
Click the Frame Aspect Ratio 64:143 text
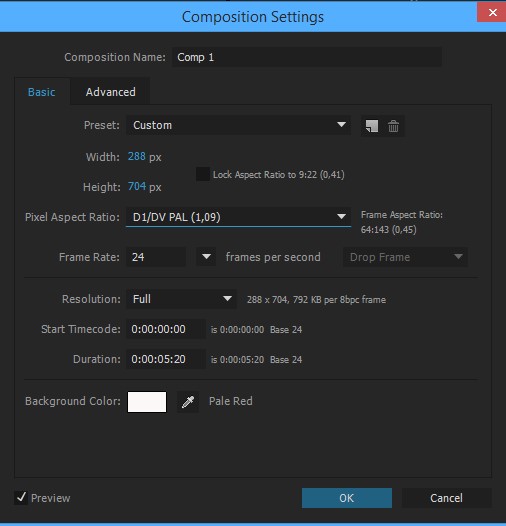[x=389, y=230]
